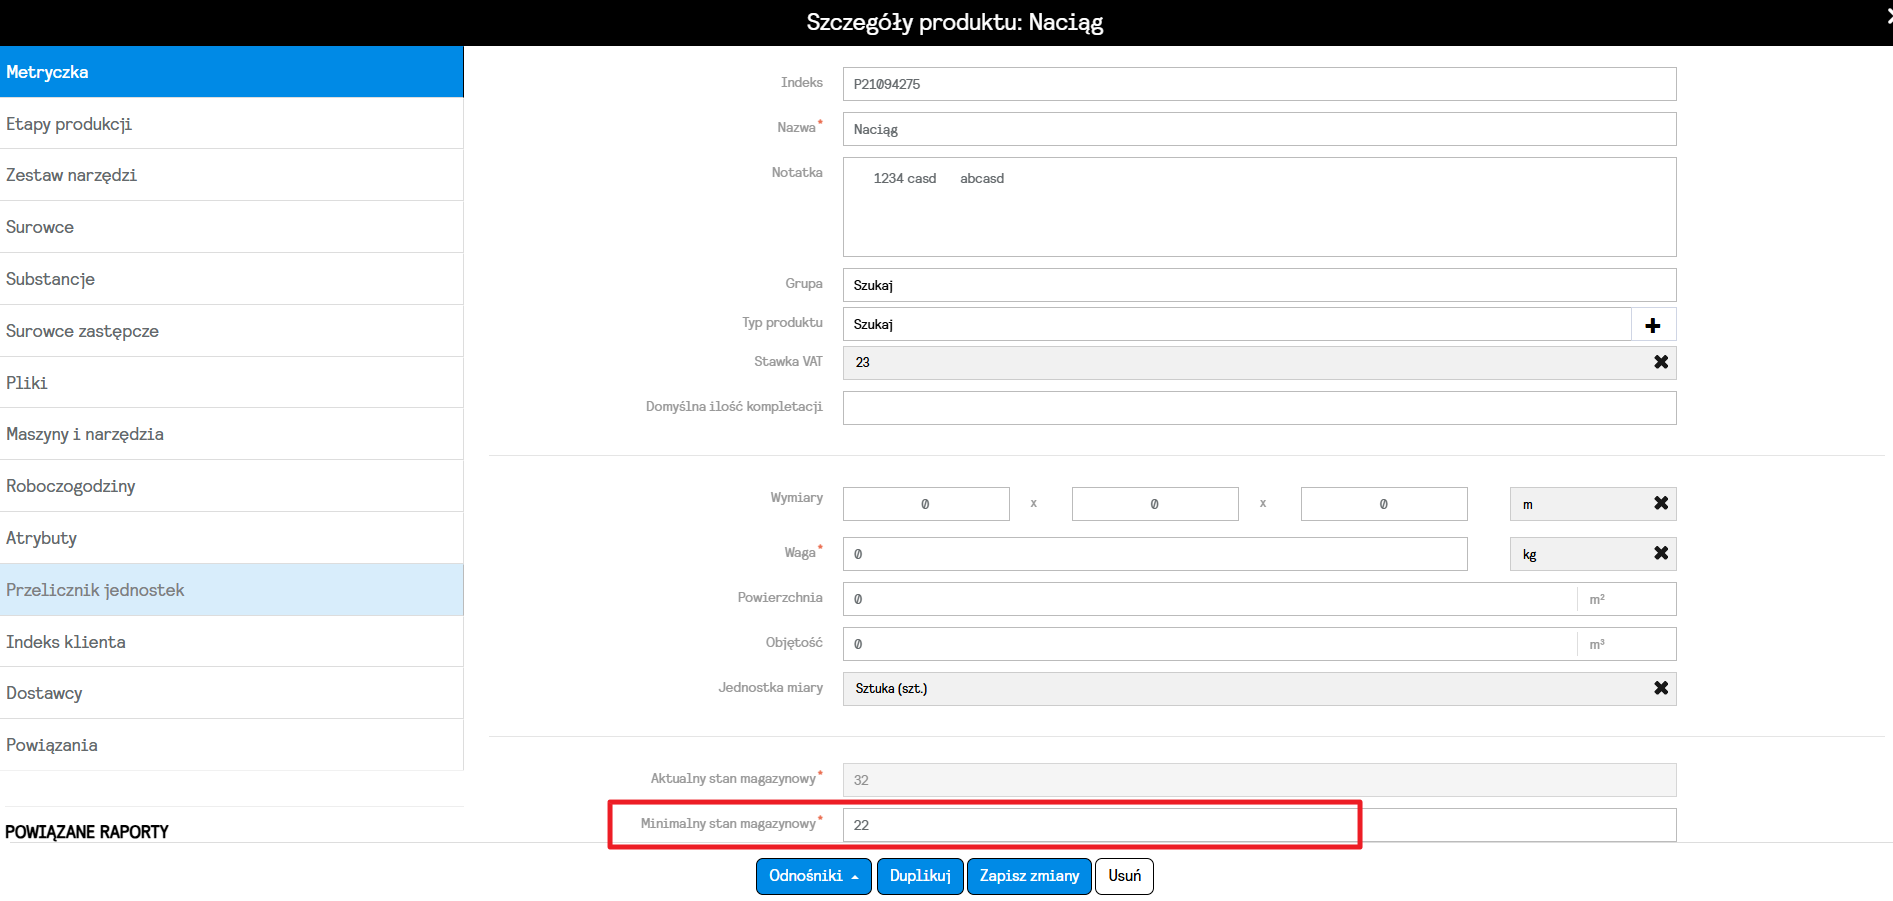Open Przelicznik jednostek tab
Image resolution: width=1893 pixels, height=901 pixels.
(231, 590)
